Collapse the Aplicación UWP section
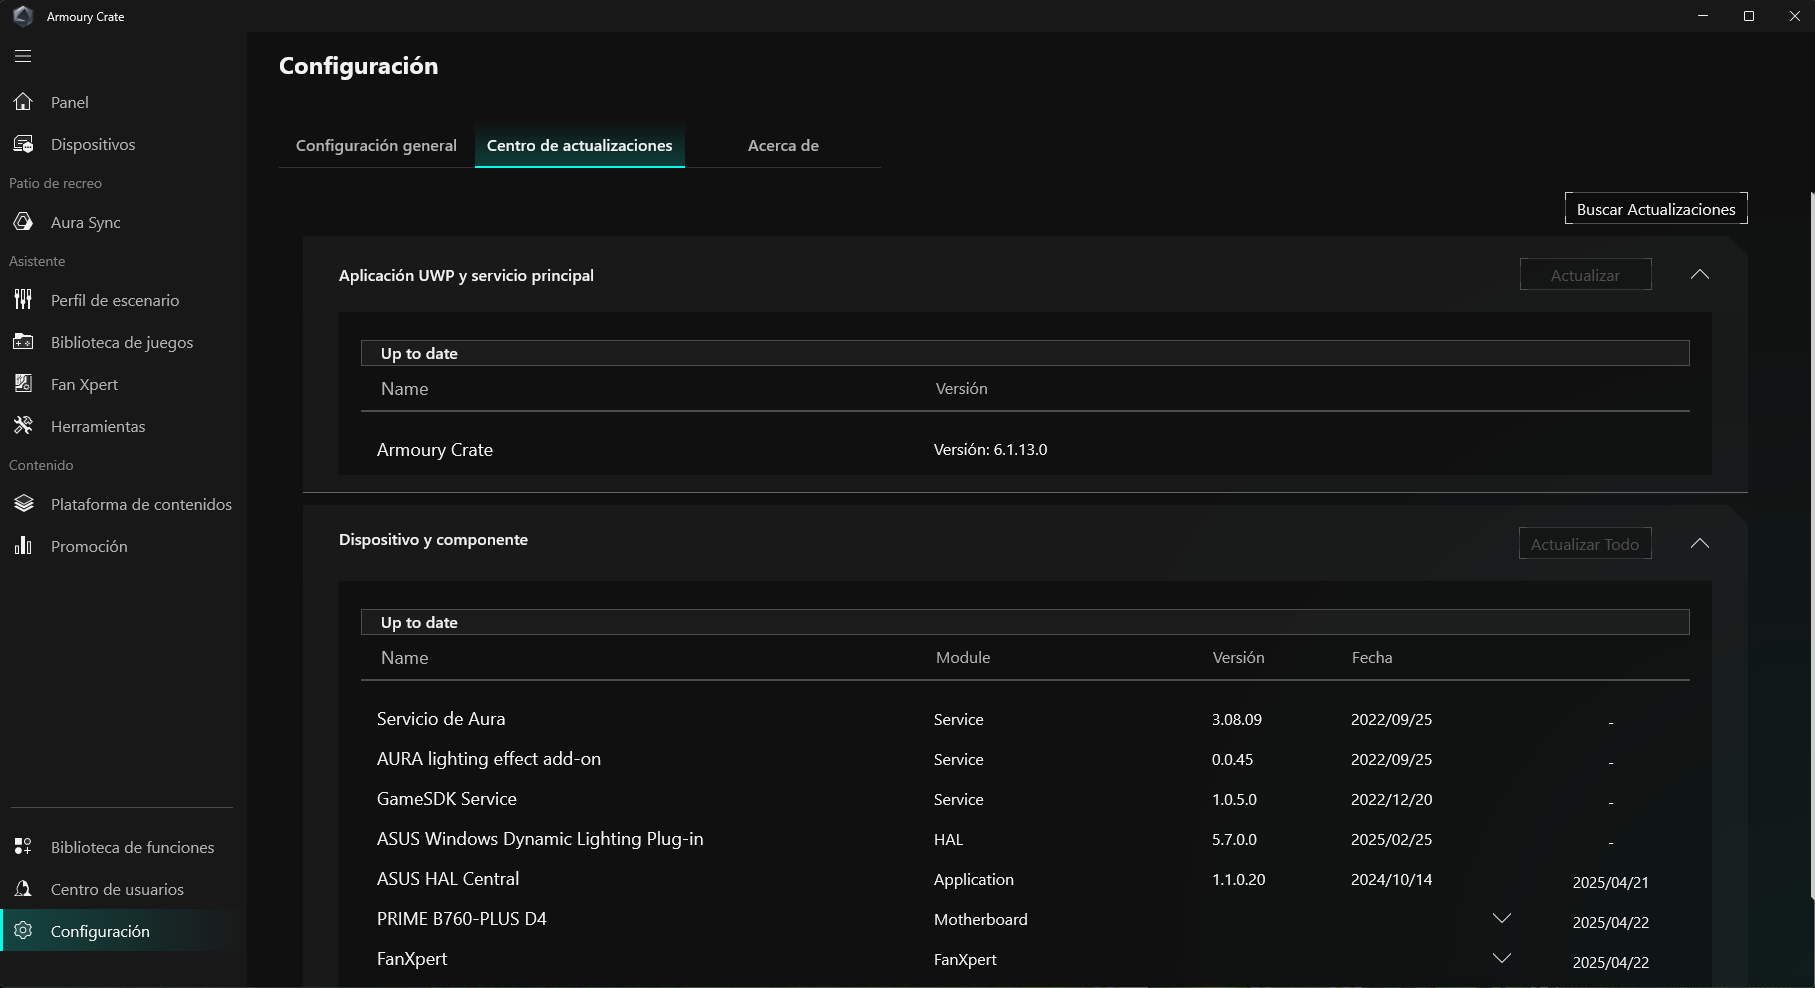The height and width of the screenshot is (988, 1815). click(x=1700, y=274)
